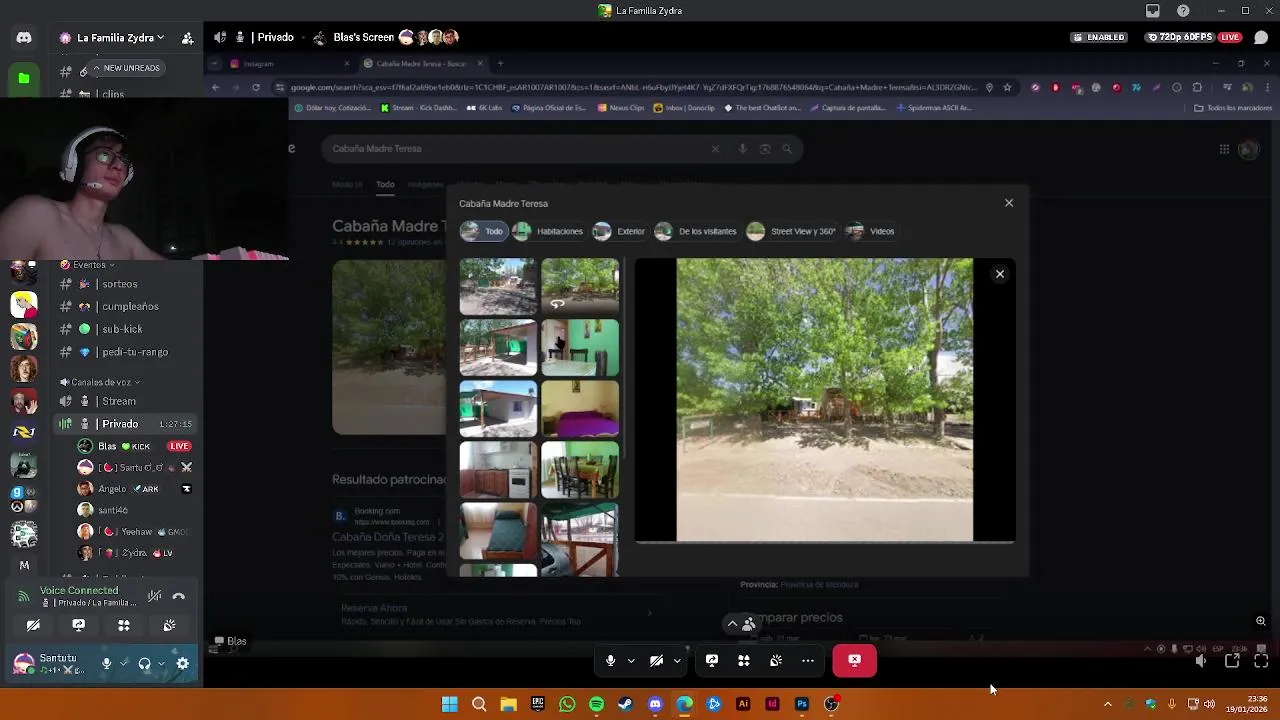Close the Cabaña Madre Teresa gallery dialog
Image resolution: width=1280 pixels, height=720 pixels.
(1009, 203)
